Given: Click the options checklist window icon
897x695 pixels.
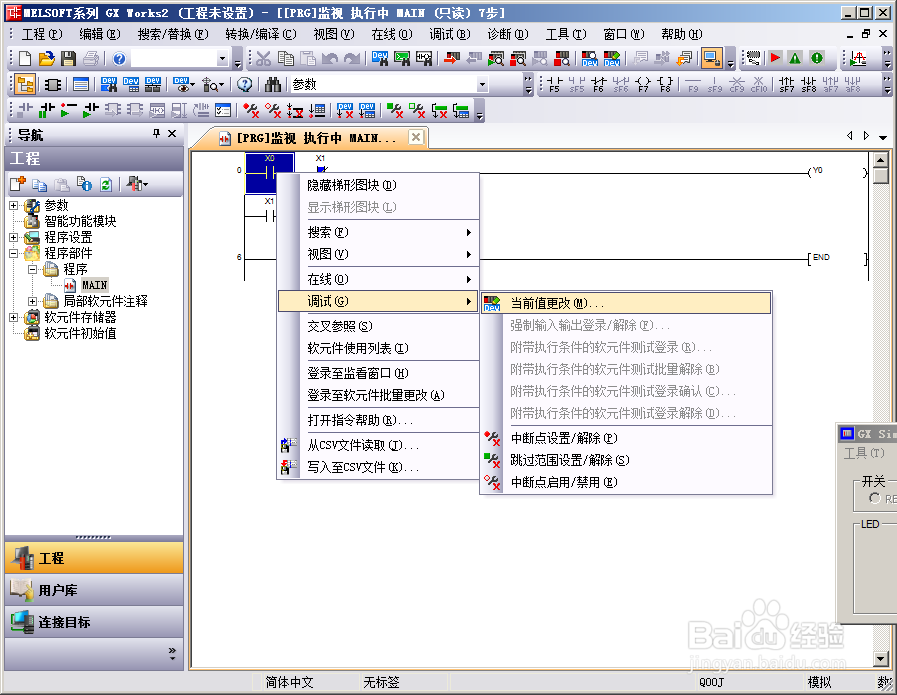Looking at the screenshot, I should [x=223, y=110].
